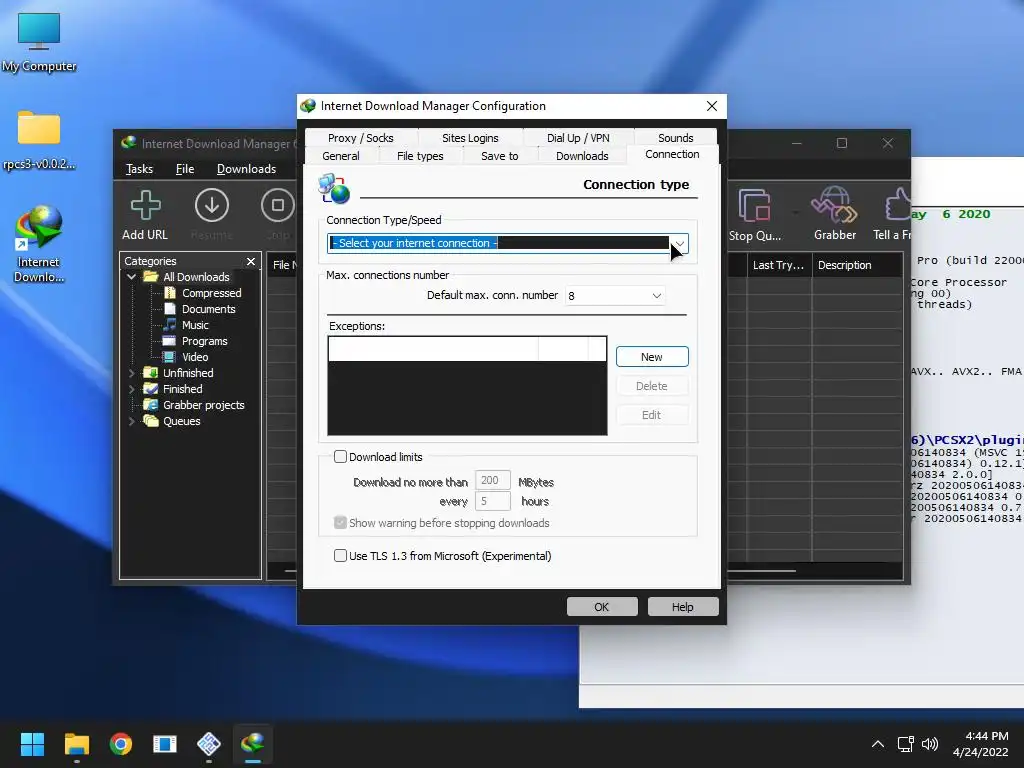Switch to Dial Up / VPN tab
This screenshot has height=768, width=1024.
click(x=578, y=138)
